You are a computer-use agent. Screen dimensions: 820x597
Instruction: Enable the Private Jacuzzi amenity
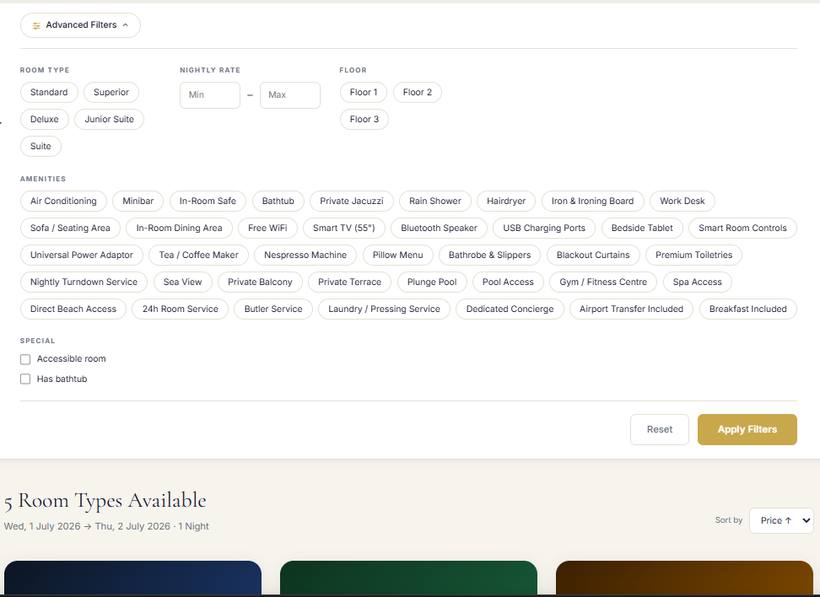tap(351, 201)
